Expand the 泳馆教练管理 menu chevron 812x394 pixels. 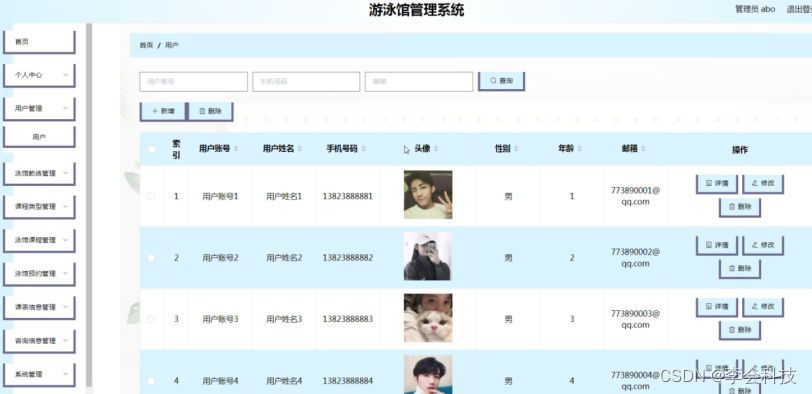pos(65,173)
